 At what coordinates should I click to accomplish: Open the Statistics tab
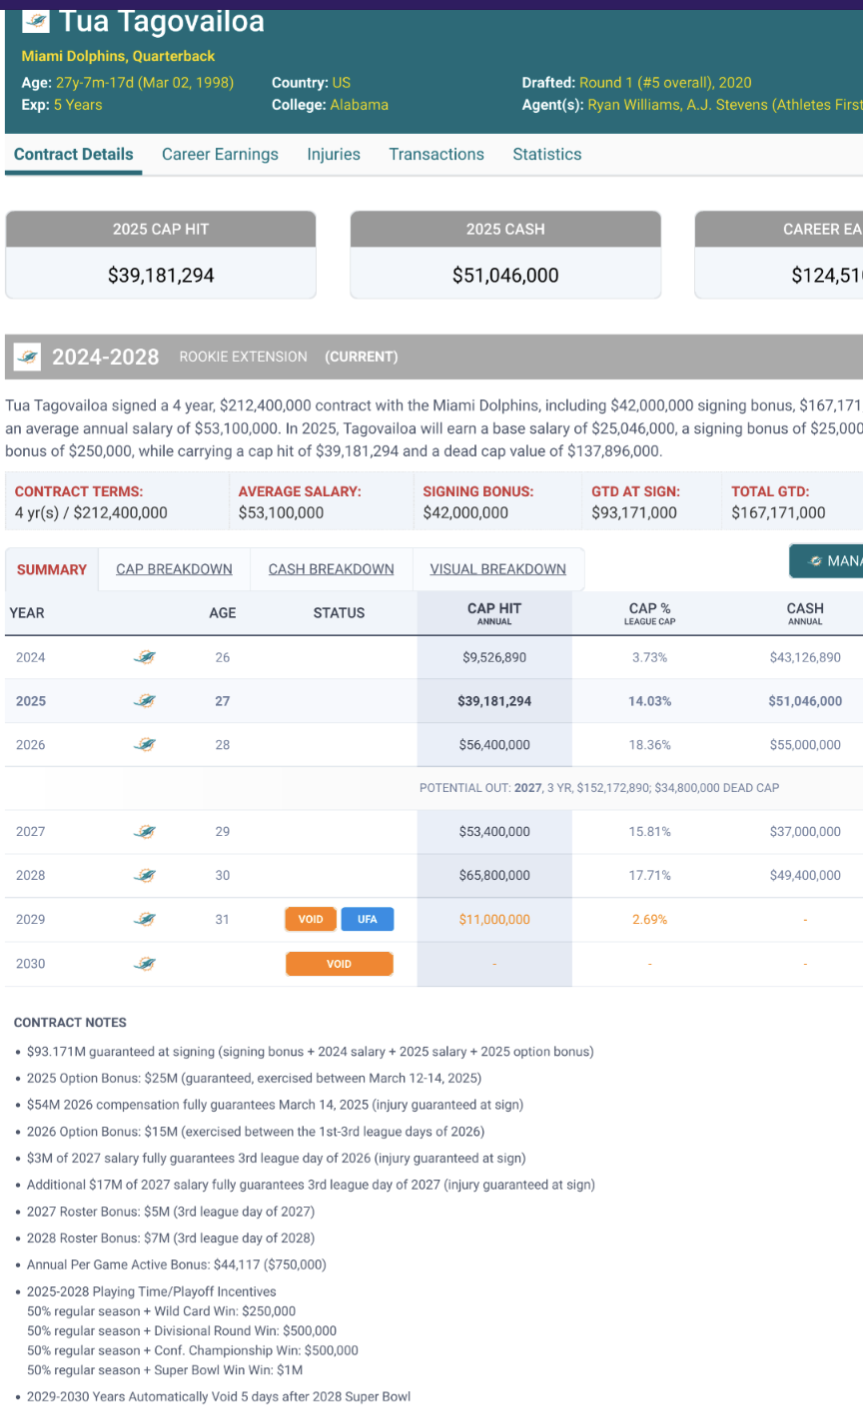(547, 154)
